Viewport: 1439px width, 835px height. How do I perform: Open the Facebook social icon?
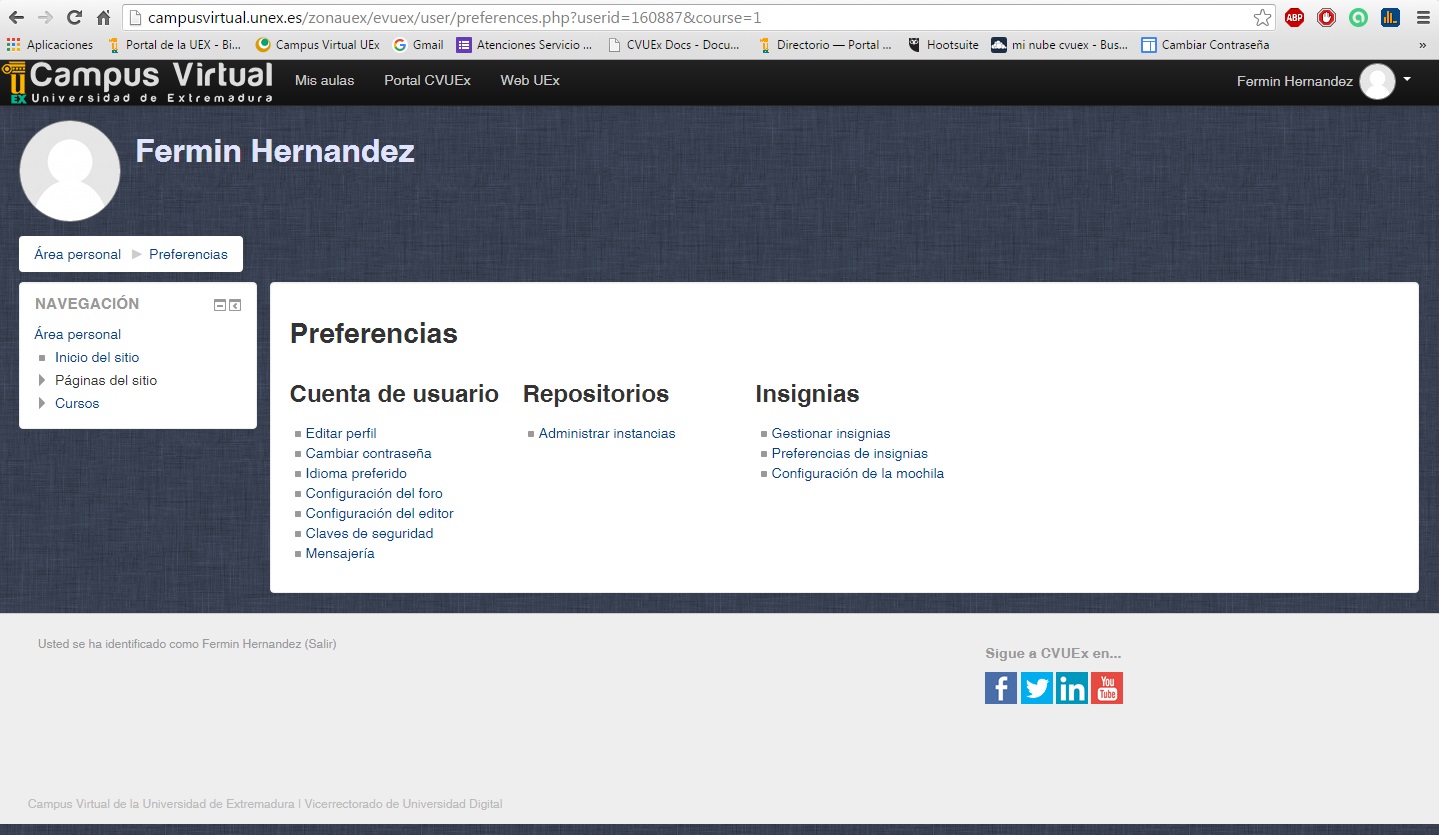pos(1000,688)
